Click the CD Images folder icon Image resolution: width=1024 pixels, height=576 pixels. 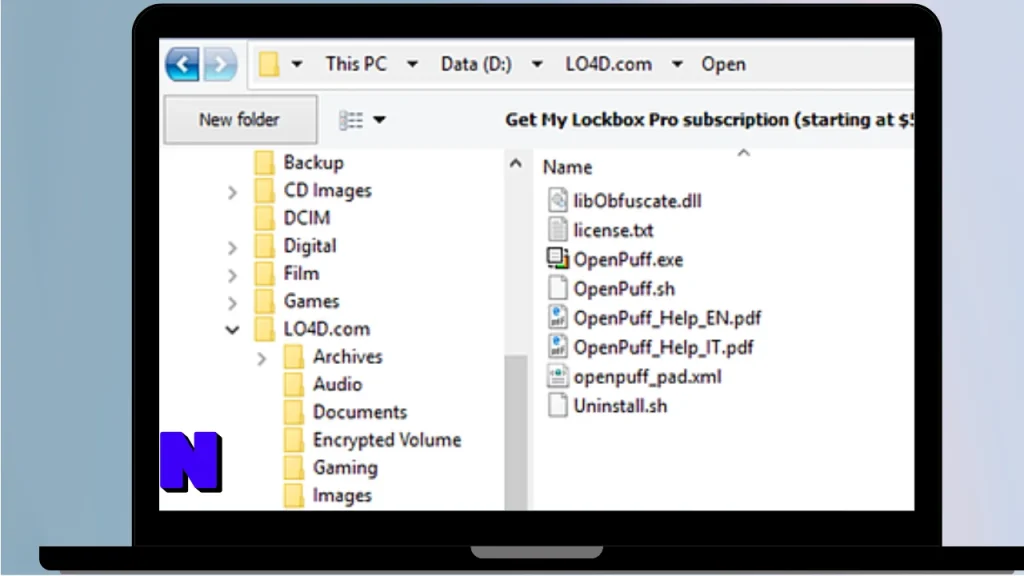point(264,190)
